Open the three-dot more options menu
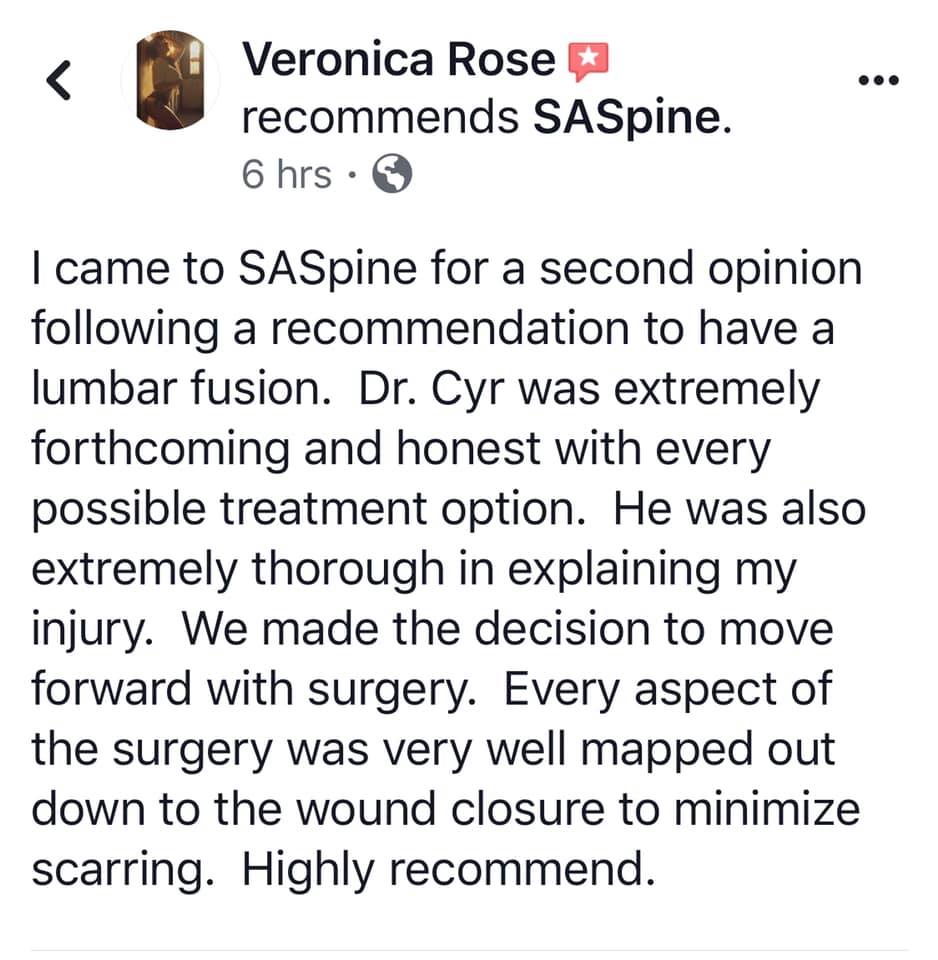938x960 pixels. [879, 80]
